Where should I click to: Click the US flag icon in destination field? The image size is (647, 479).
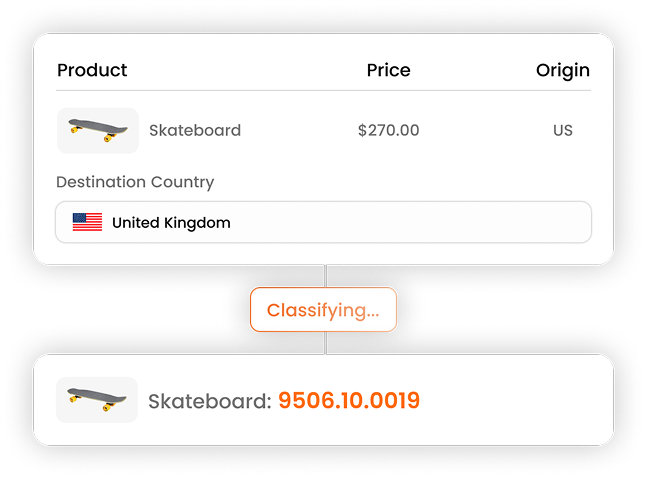(x=87, y=222)
